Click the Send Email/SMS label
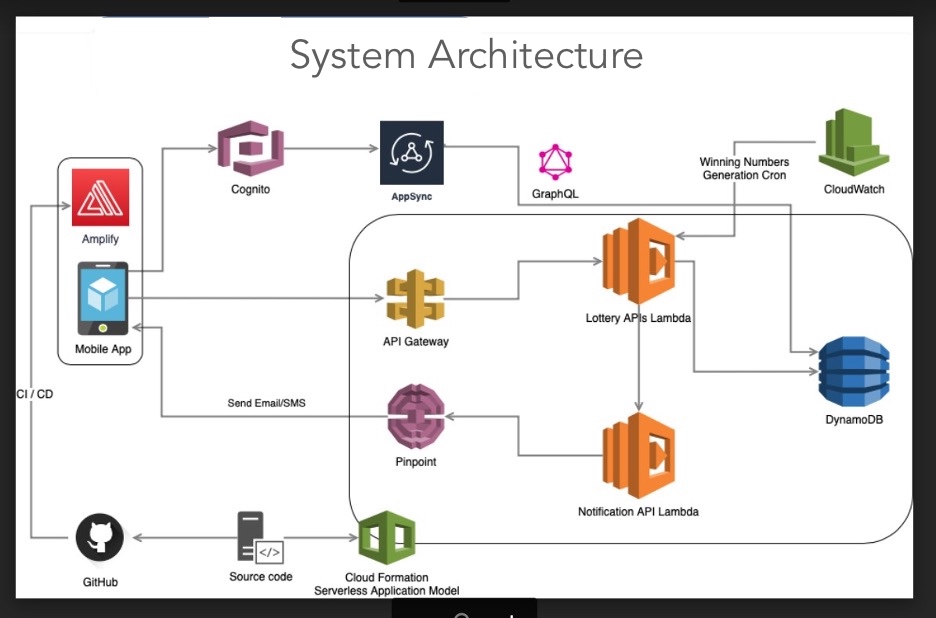Viewport: 936px width, 618px height. click(x=266, y=403)
